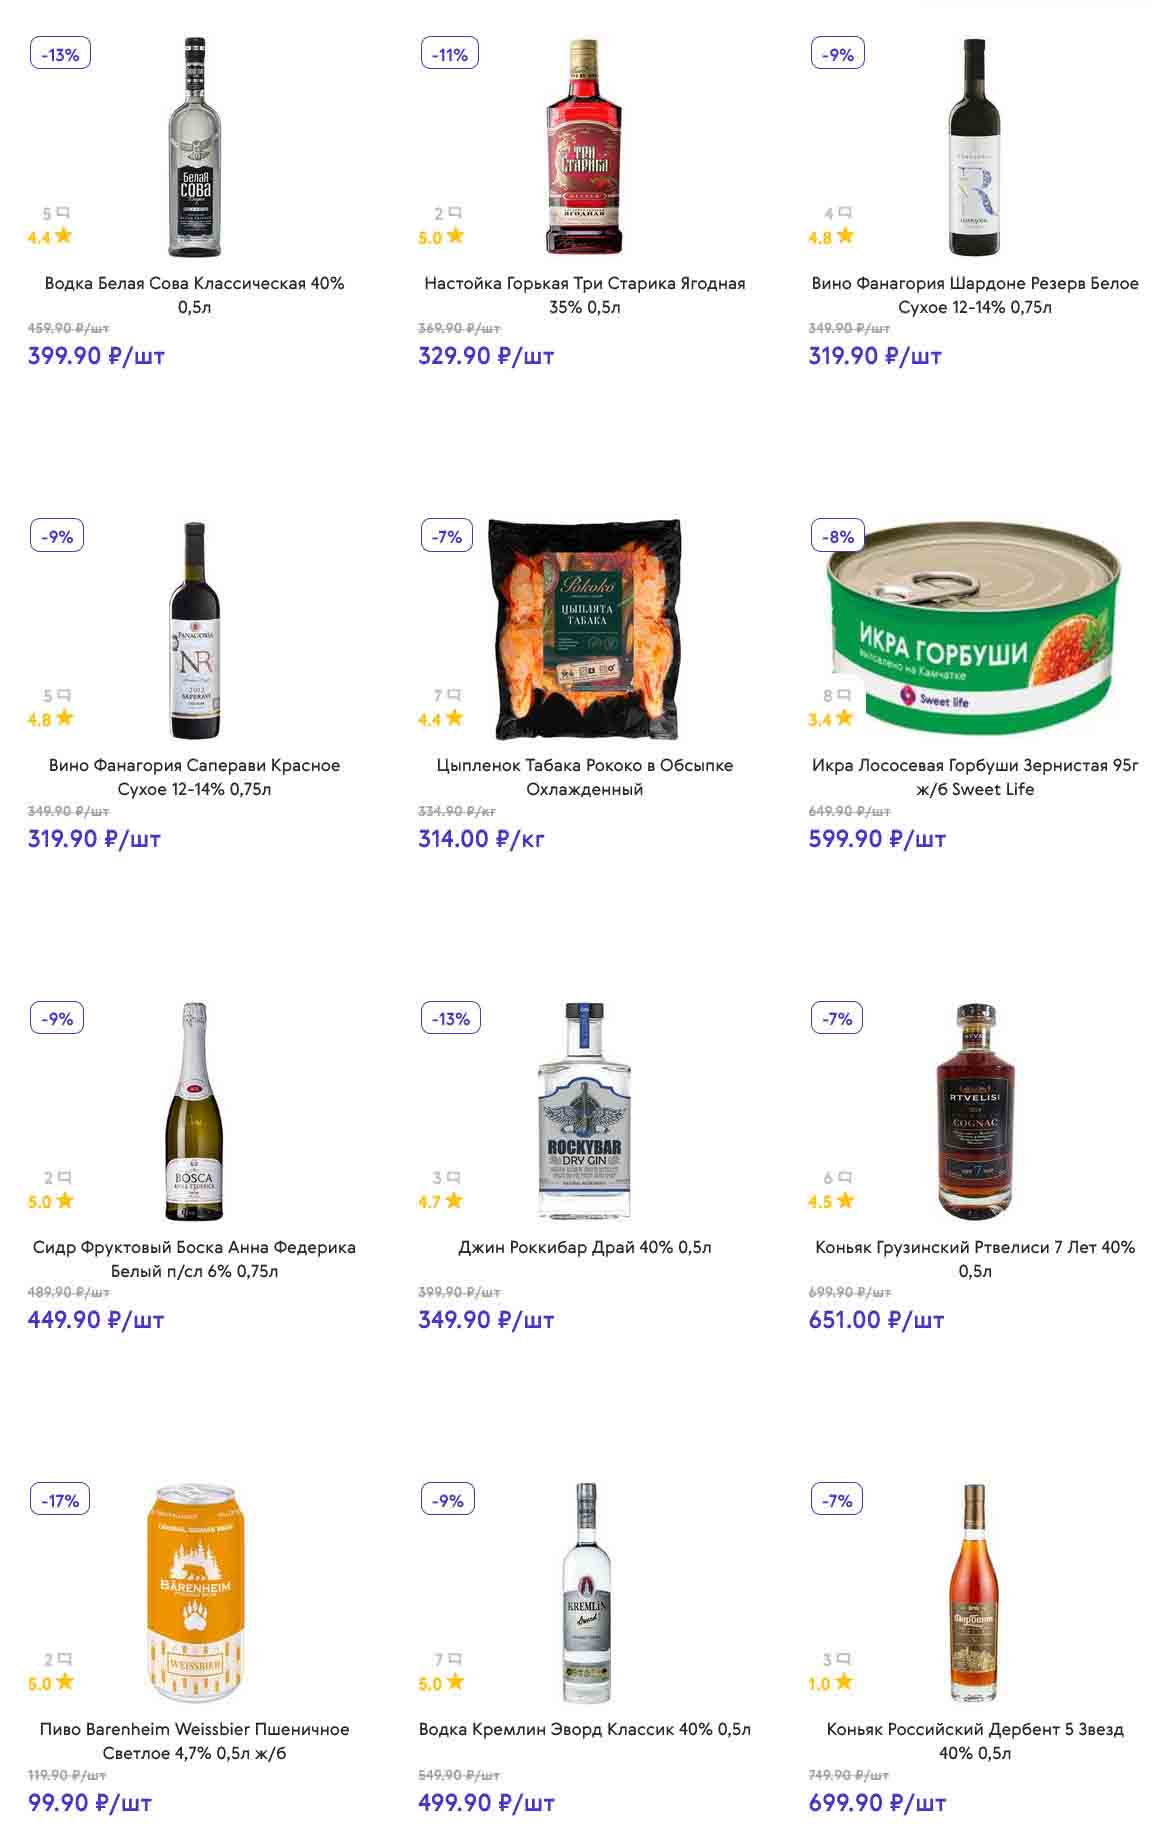This screenshot has height=1834, width=1171.
Task: Click the -17% discount badge on Barenheim beer
Action: pyautogui.click(x=60, y=1500)
